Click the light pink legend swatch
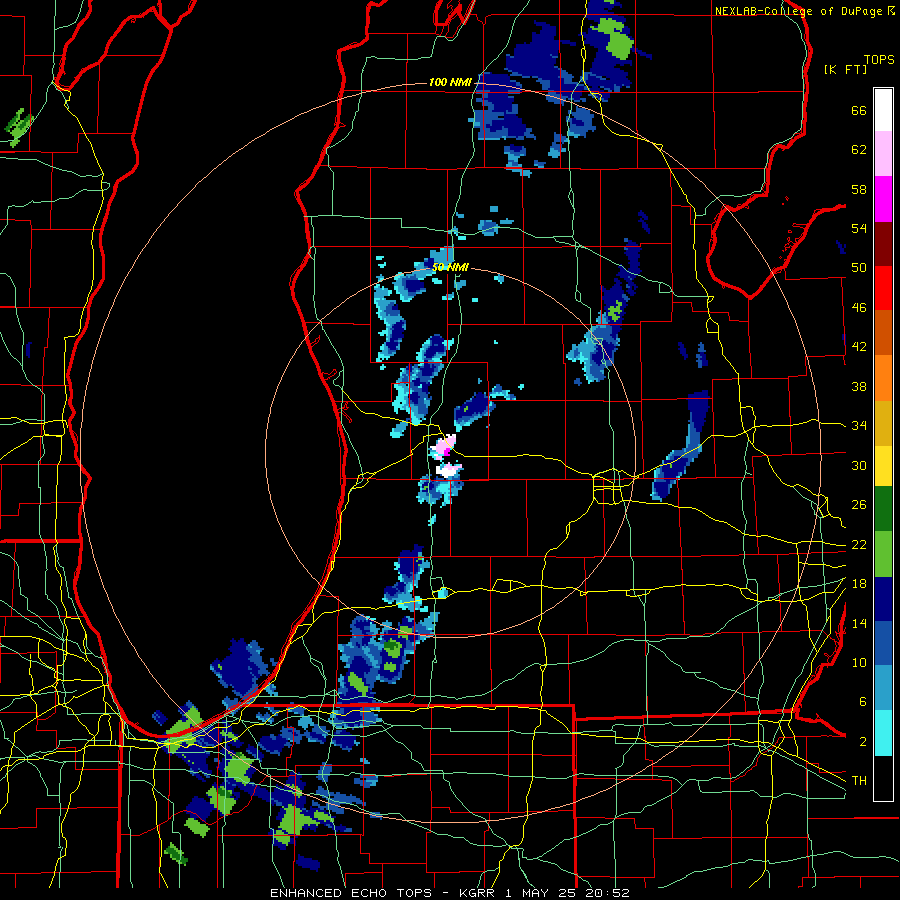This screenshot has width=900, height=900. tap(883, 154)
